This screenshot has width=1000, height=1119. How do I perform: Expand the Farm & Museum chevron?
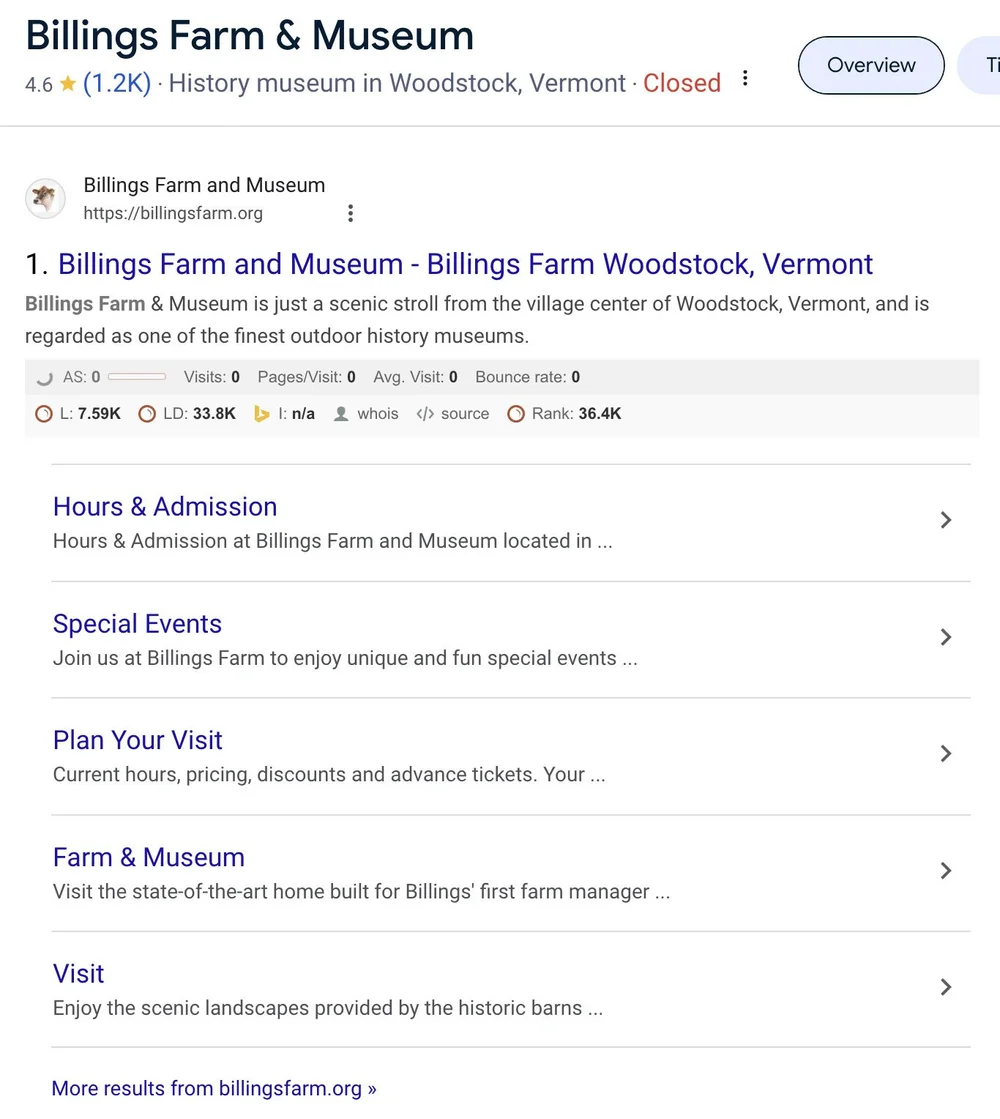(945, 871)
